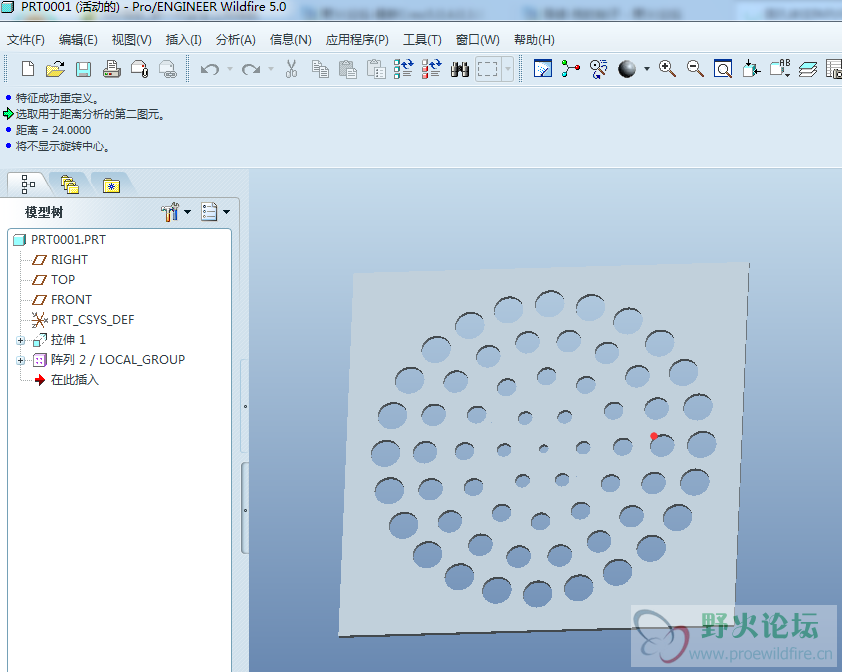Activate the dashed-rectangle selection box tool

click(488, 69)
